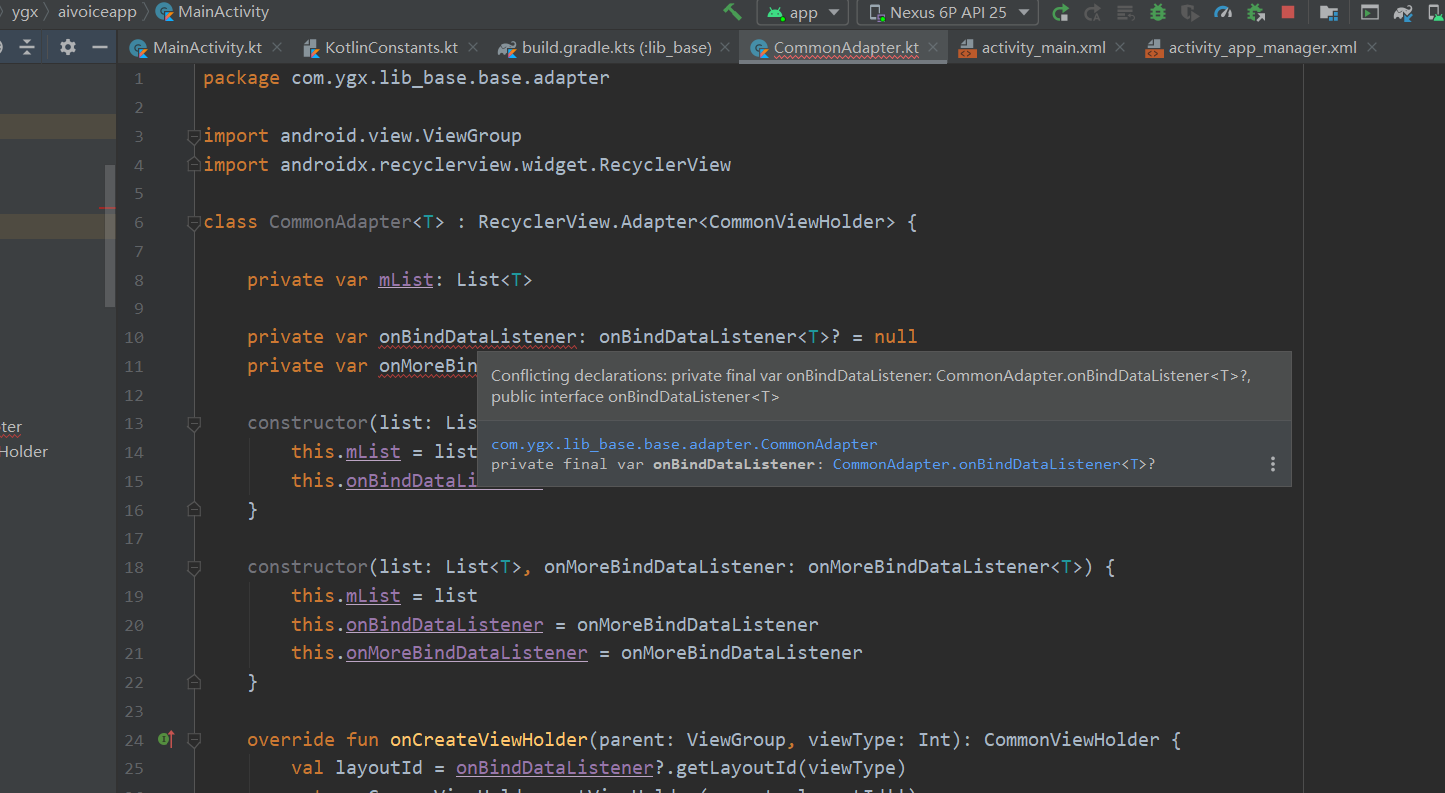Click the Debug app bug icon
The height and width of the screenshot is (793, 1445).
(x=1158, y=12)
